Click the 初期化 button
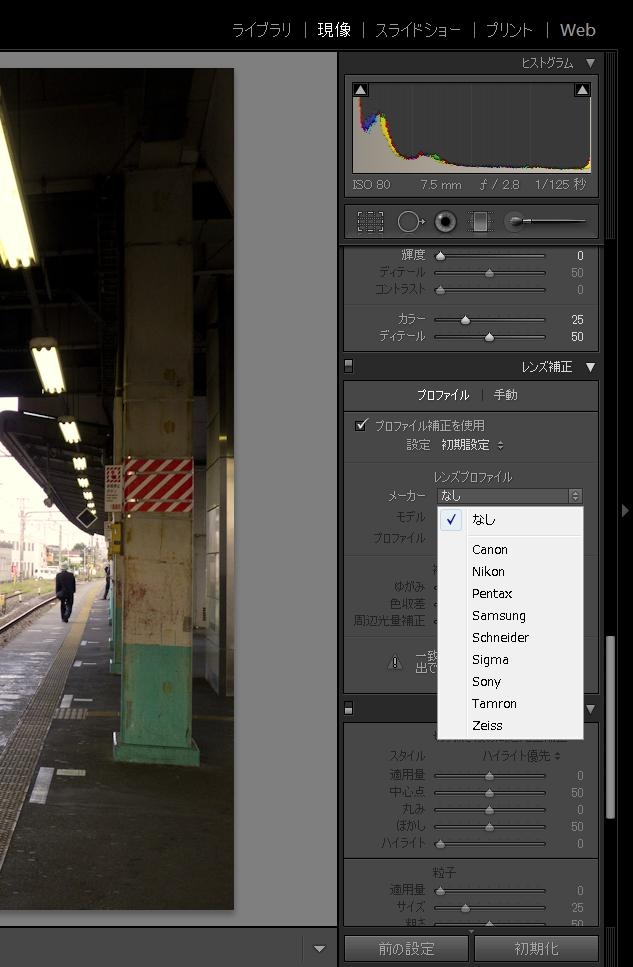Viewport: 633px width, 967px height. [x=536, y=948]
